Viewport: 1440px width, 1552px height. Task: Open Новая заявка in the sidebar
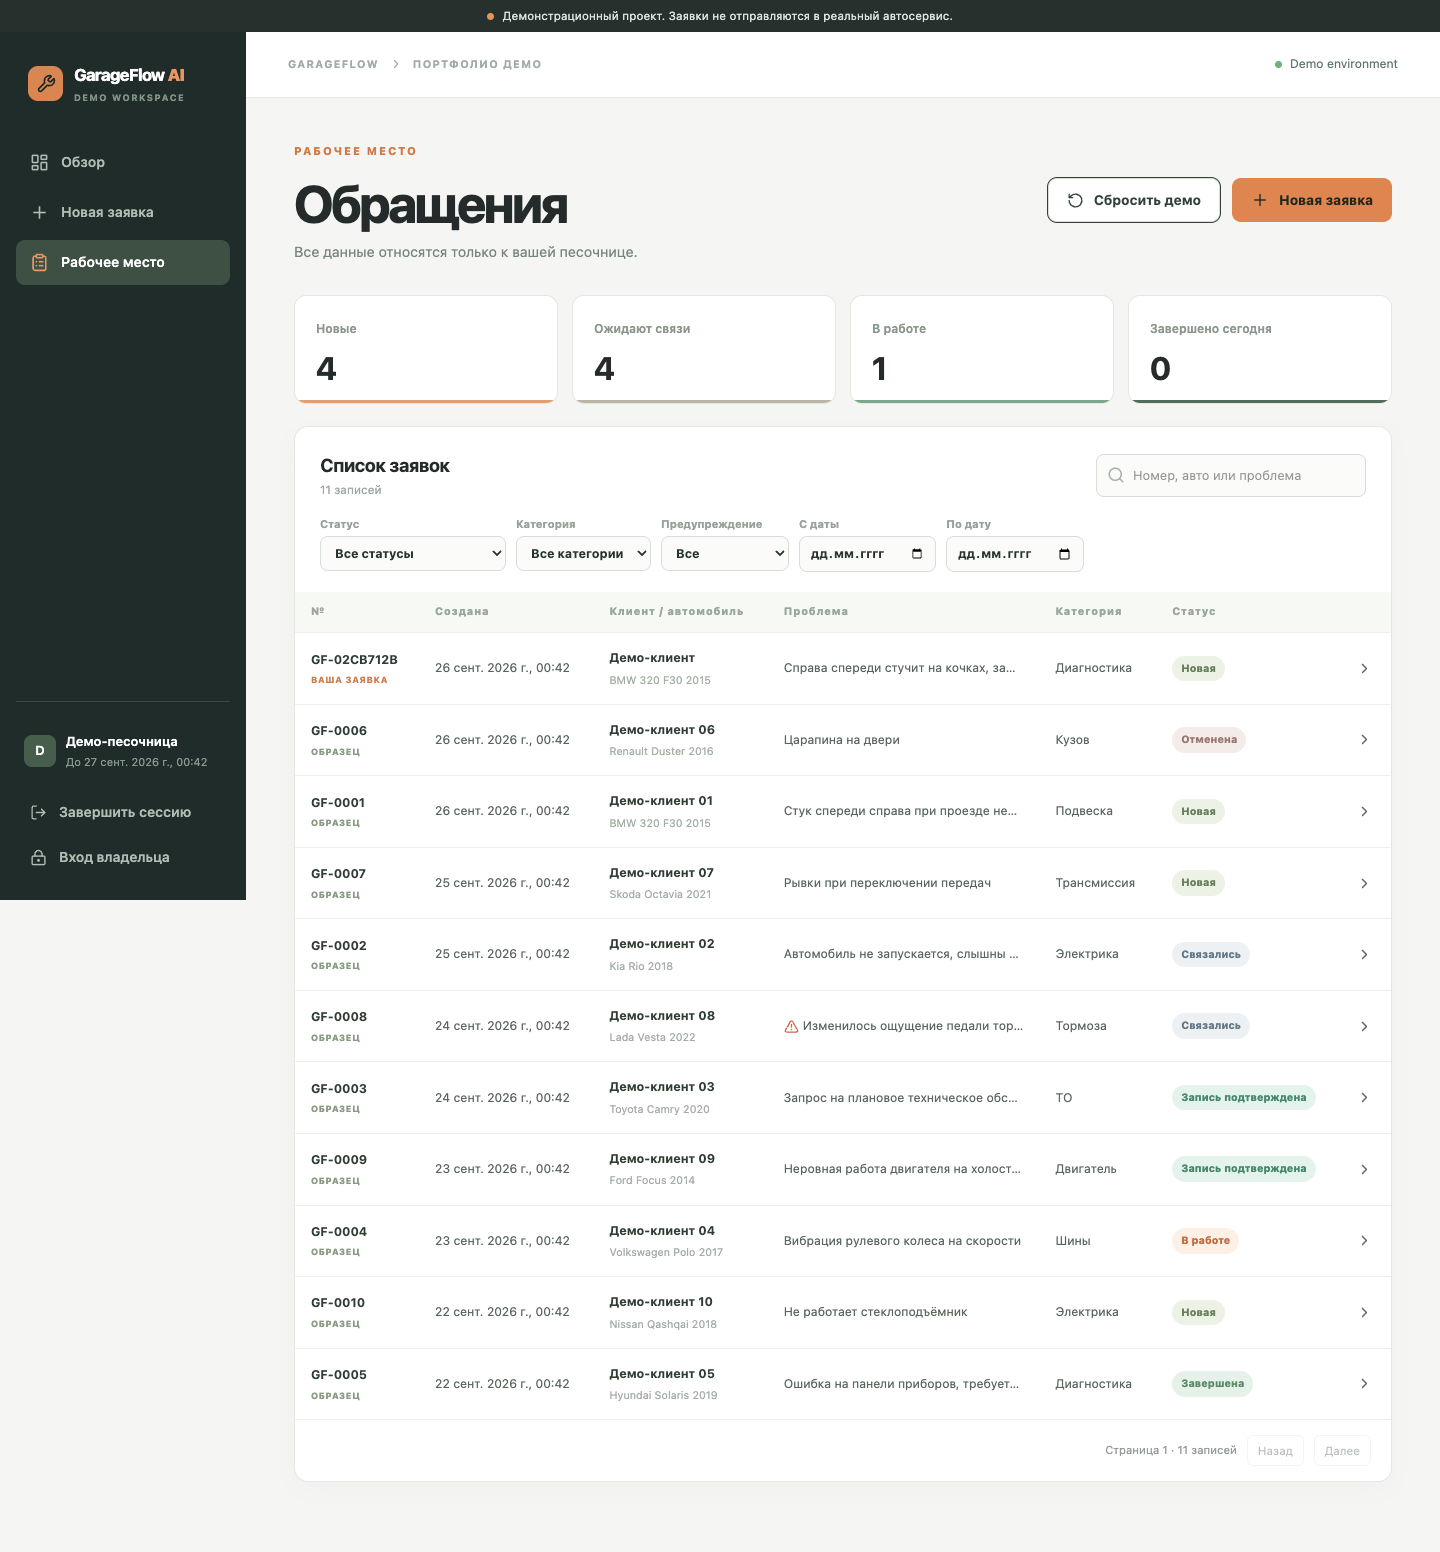point(123,212)
